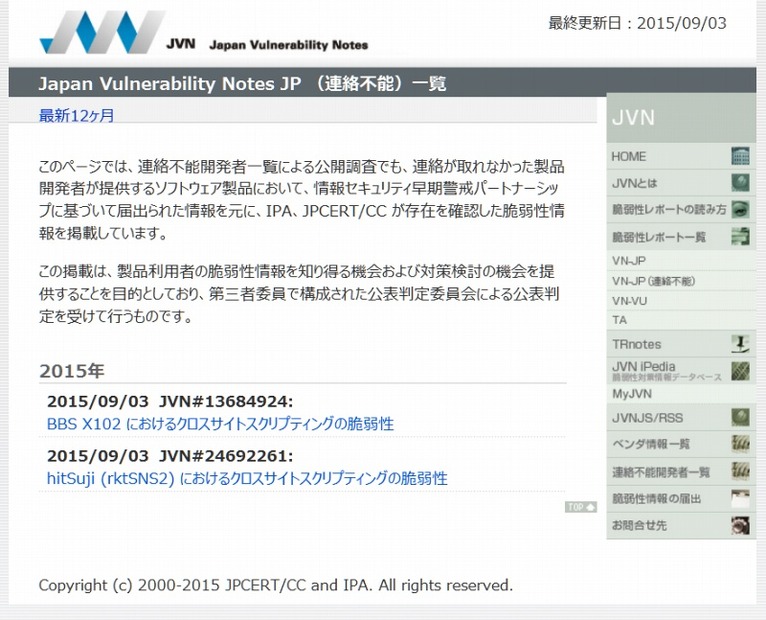Select VN-JP in sidebar

click(x=681, y=261)
